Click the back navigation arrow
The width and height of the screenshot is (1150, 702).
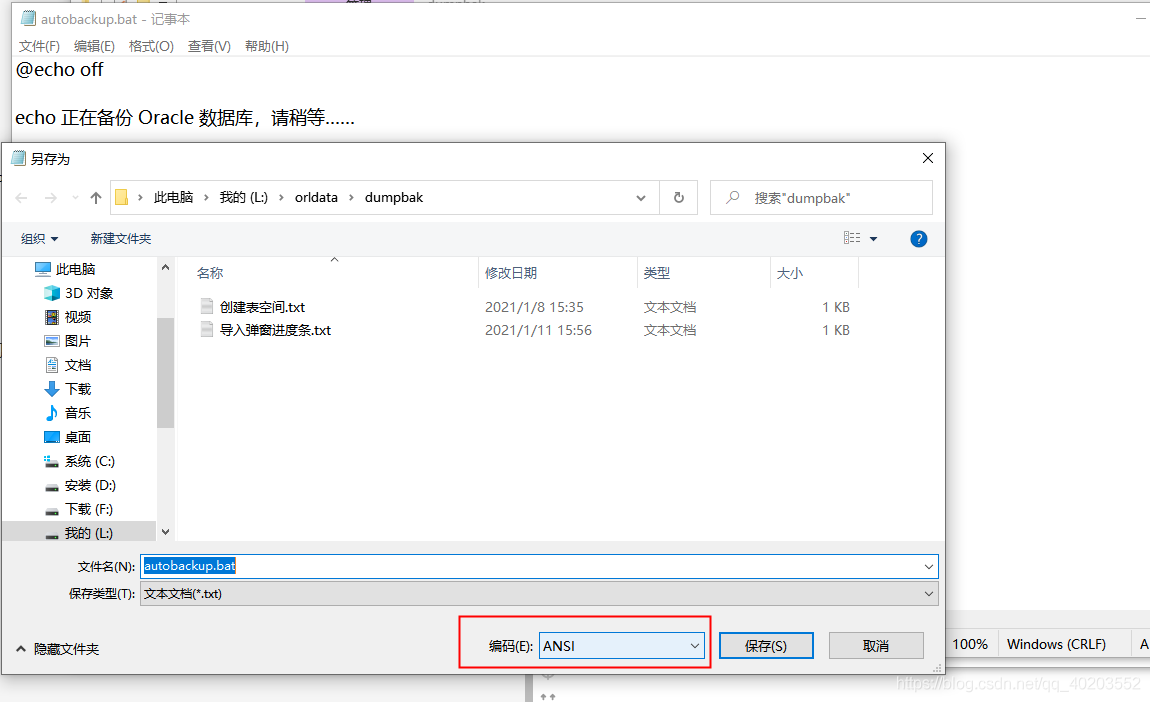click(x=21, y=197)
